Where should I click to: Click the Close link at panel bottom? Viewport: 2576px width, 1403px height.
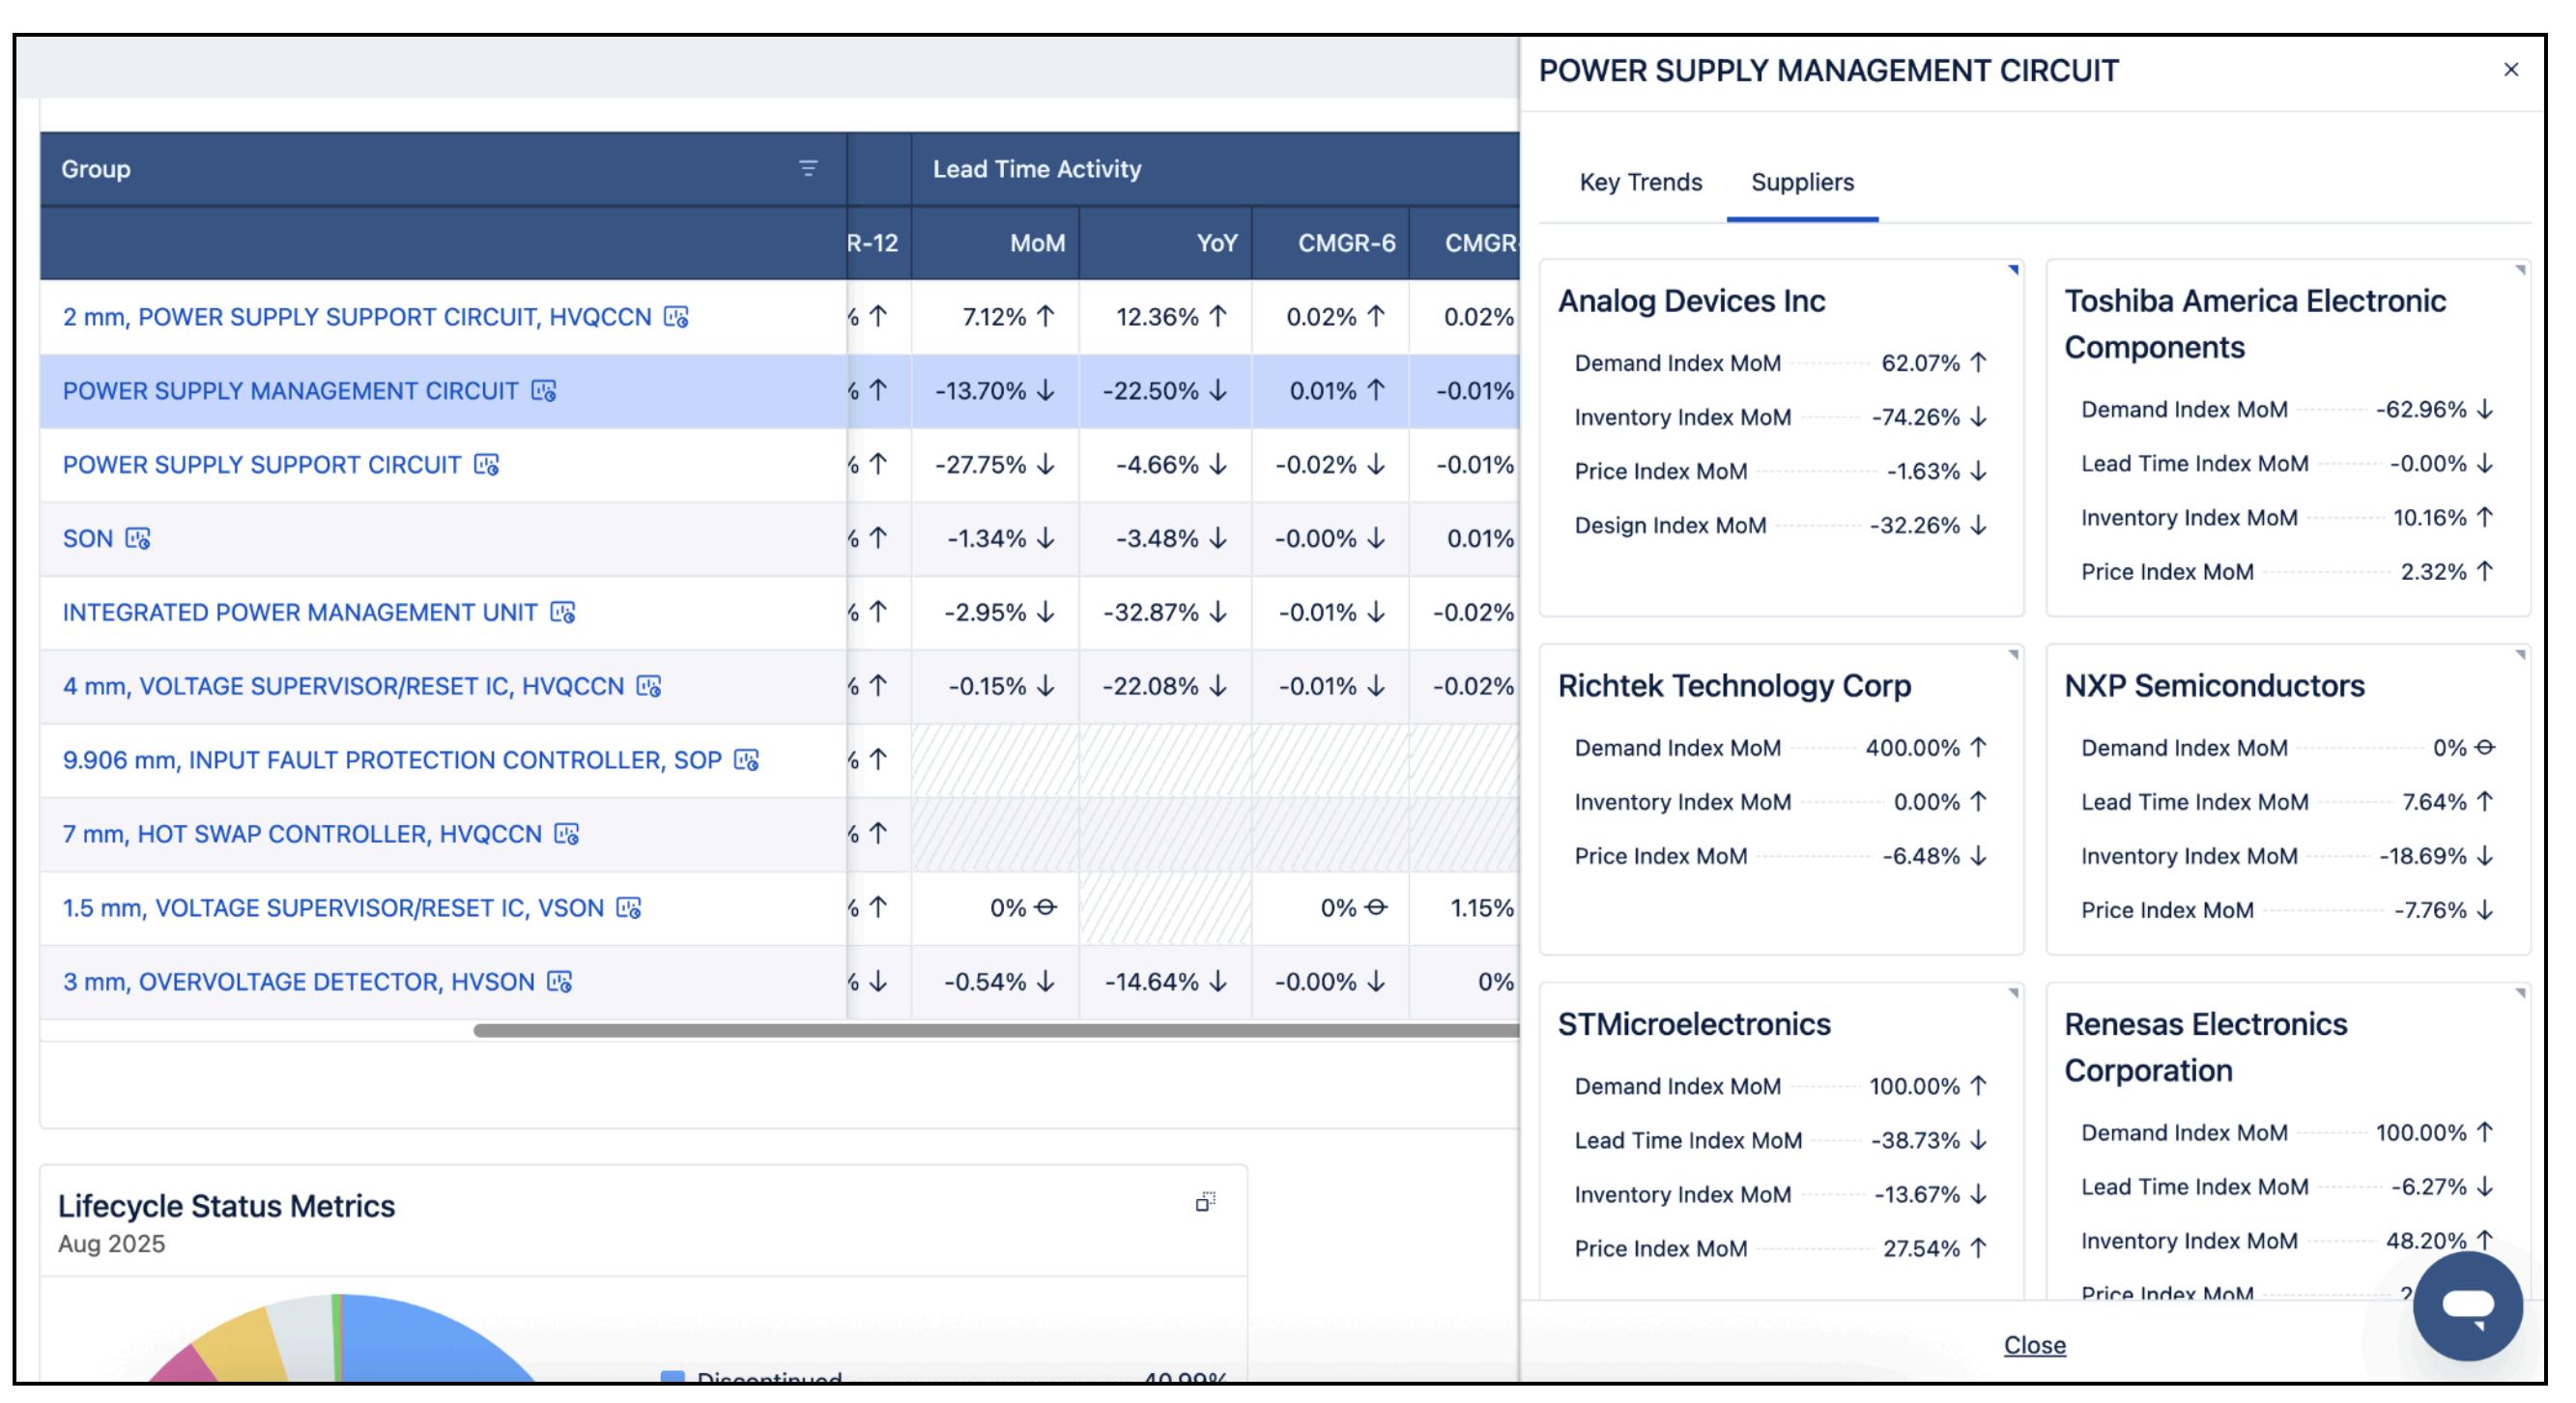tap(2035, 1346)
